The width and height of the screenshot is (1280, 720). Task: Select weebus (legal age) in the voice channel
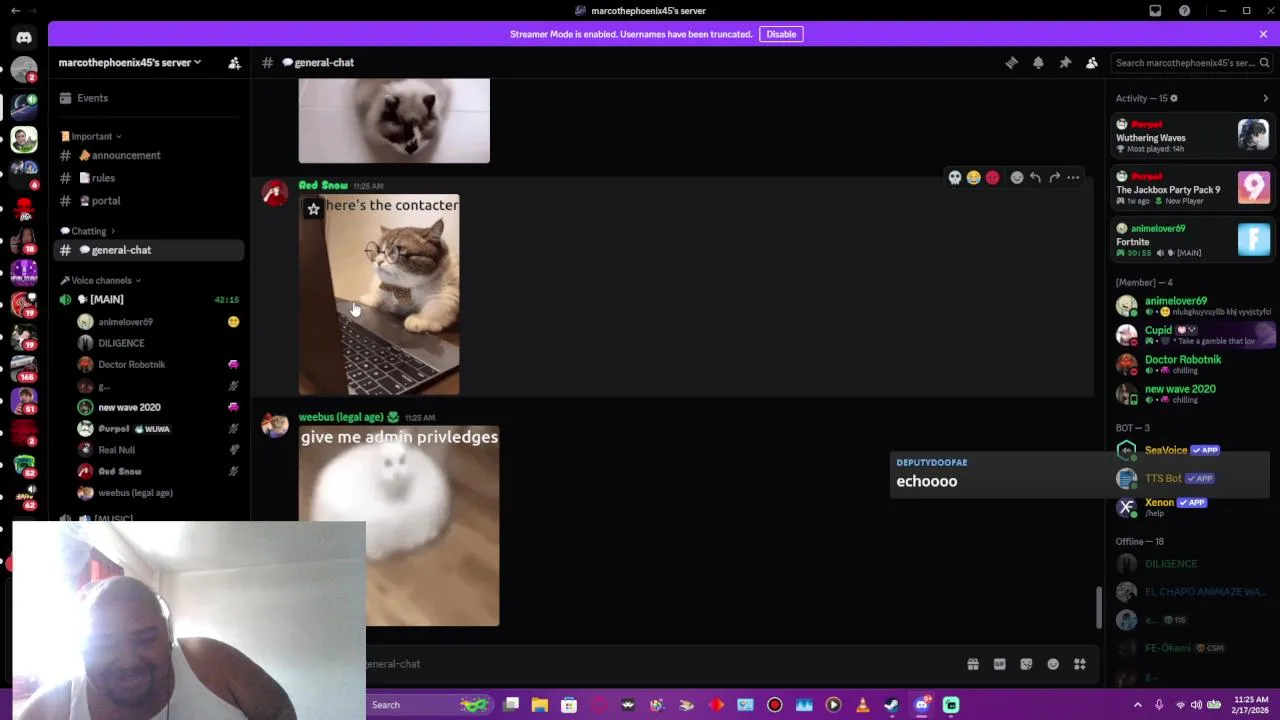135,492
